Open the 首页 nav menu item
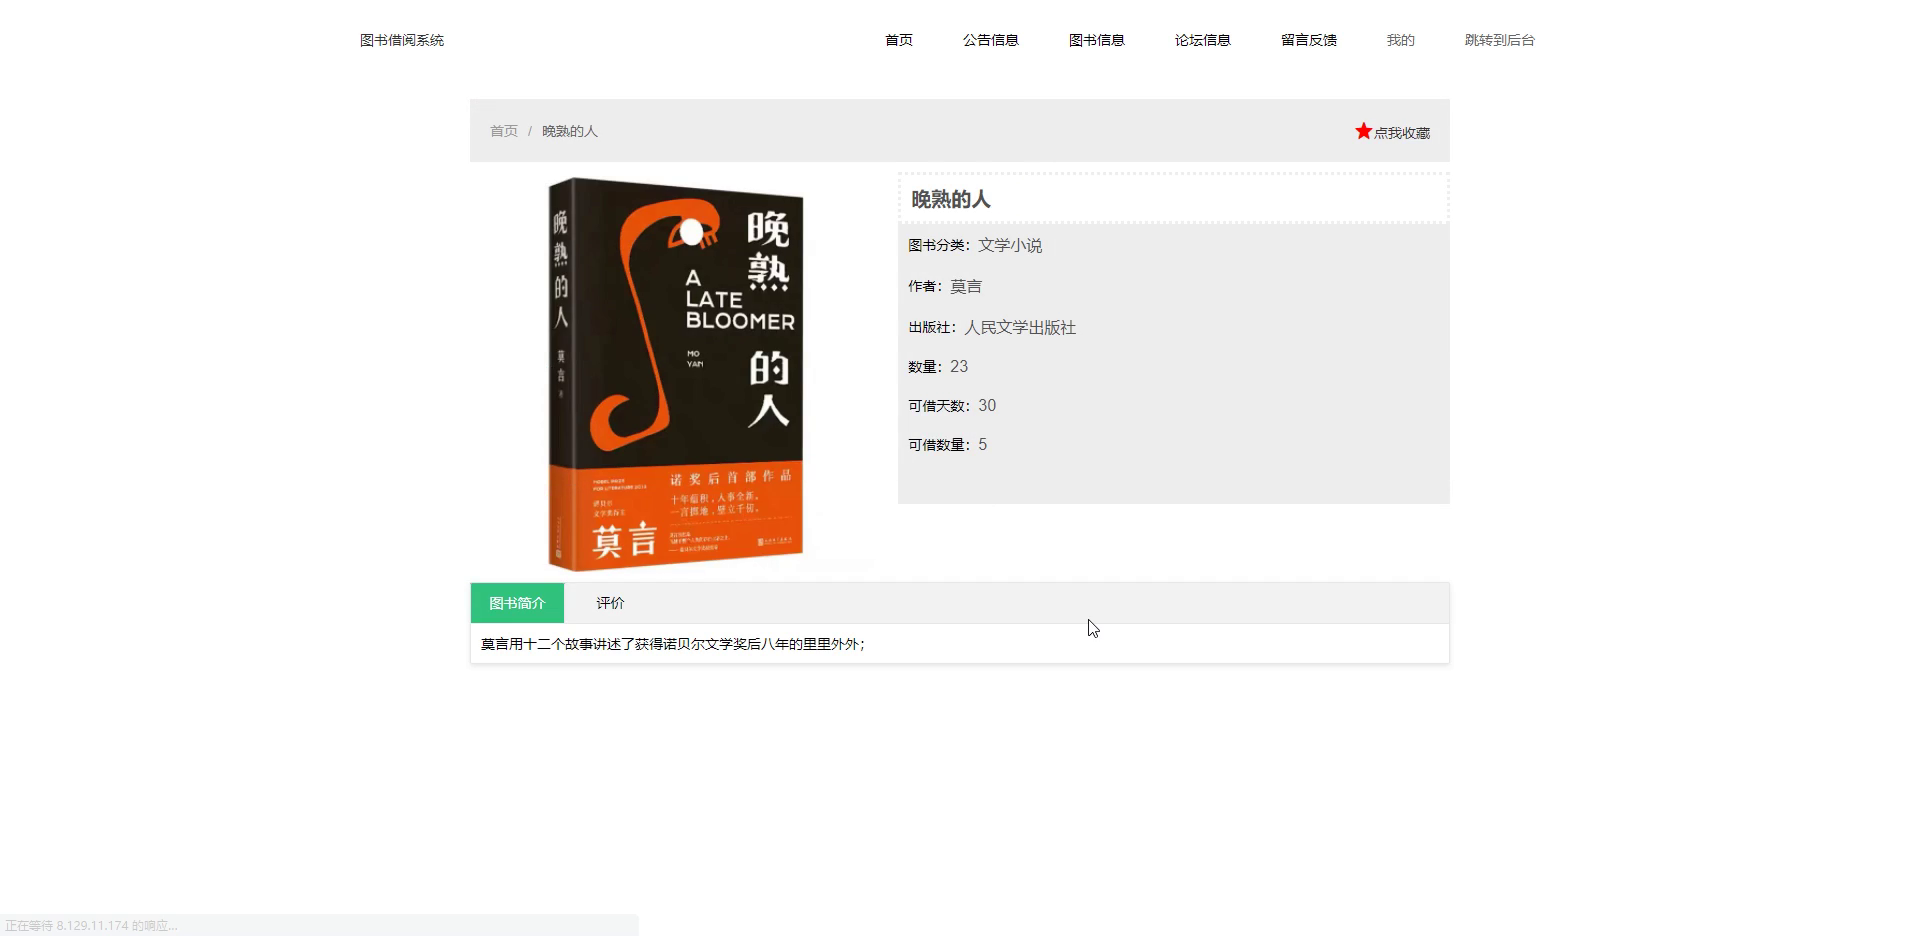1918x936 pixels. [898, 40]
